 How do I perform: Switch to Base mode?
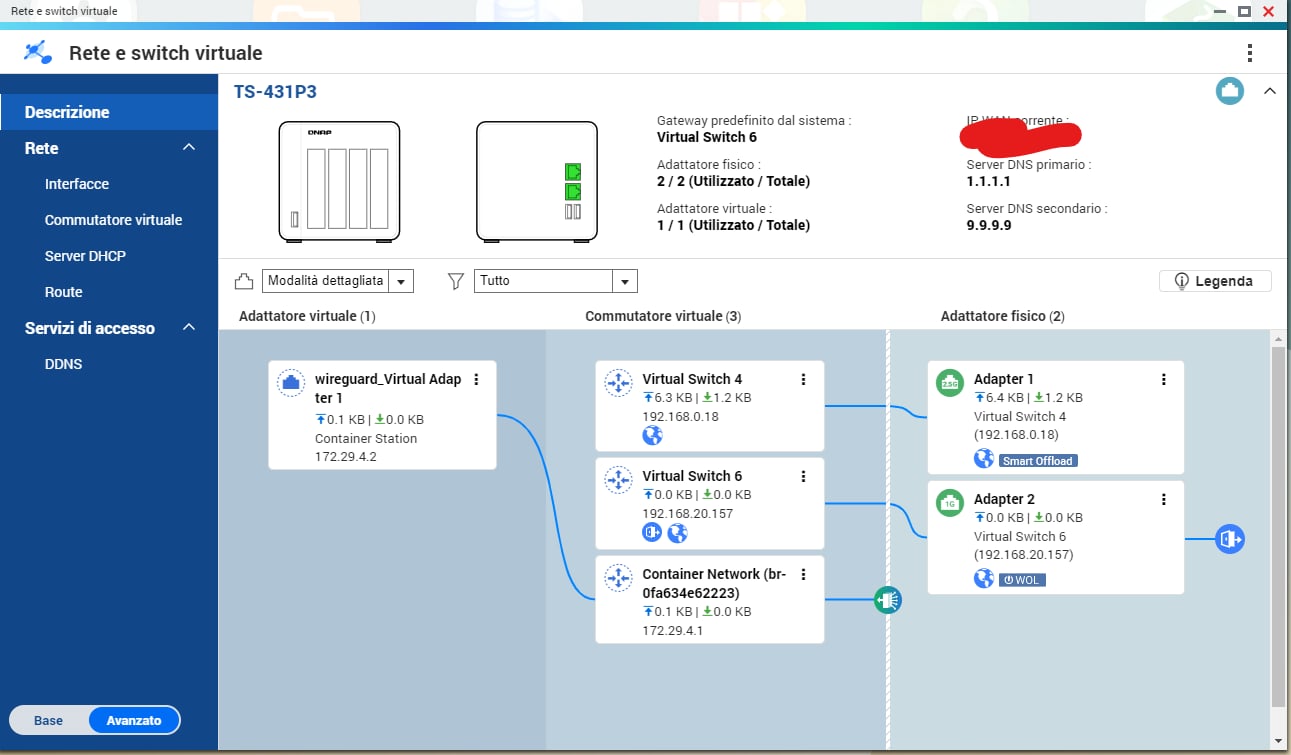48,720
